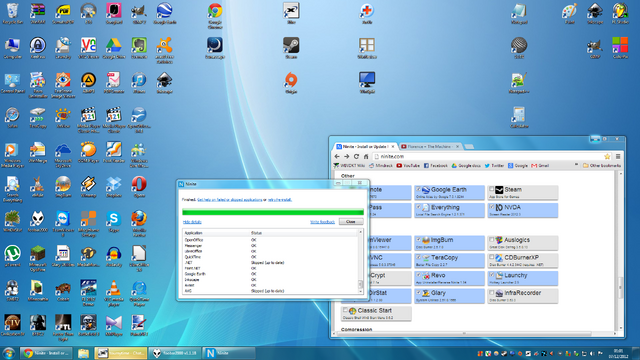Open Windows Explorer from the taskbar
Viewport: 640px width, 360px height.
pos(83,353)
